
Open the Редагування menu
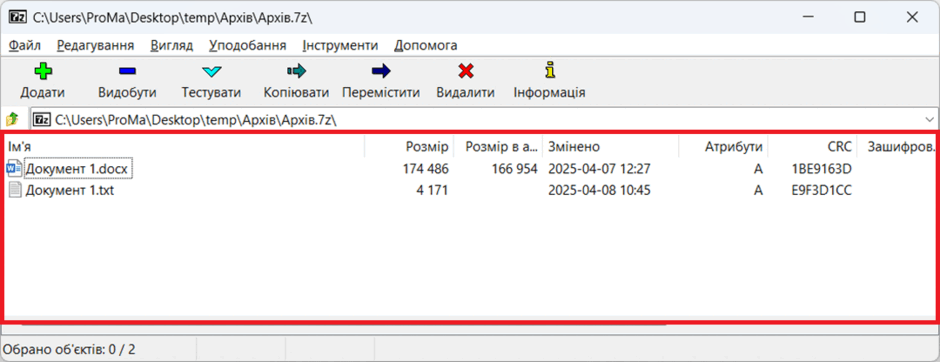[x=95, y=46]
